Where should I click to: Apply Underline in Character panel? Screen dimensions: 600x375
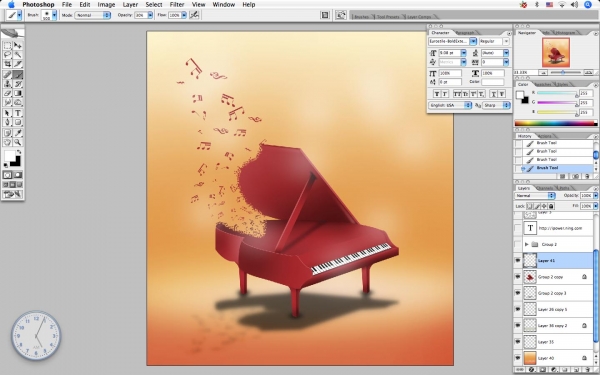(494, 94)
